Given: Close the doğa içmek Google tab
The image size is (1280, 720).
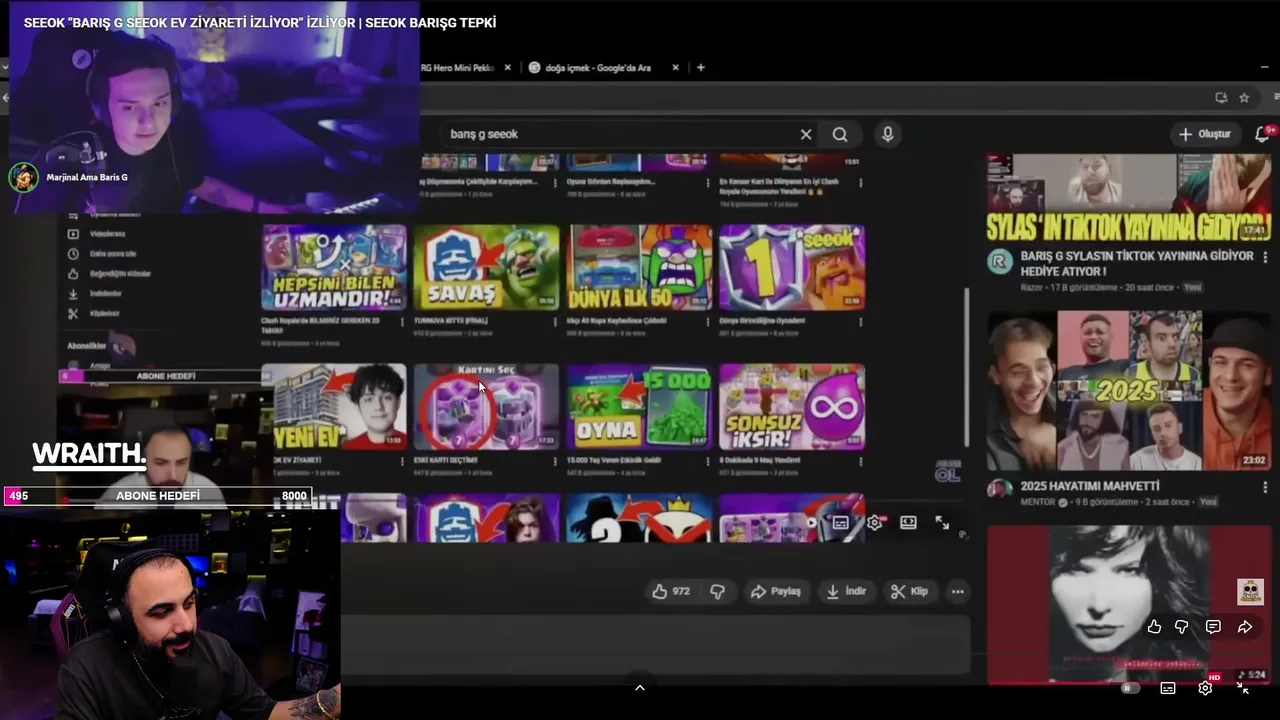Looking at the screenshot, I should point(675,67).
